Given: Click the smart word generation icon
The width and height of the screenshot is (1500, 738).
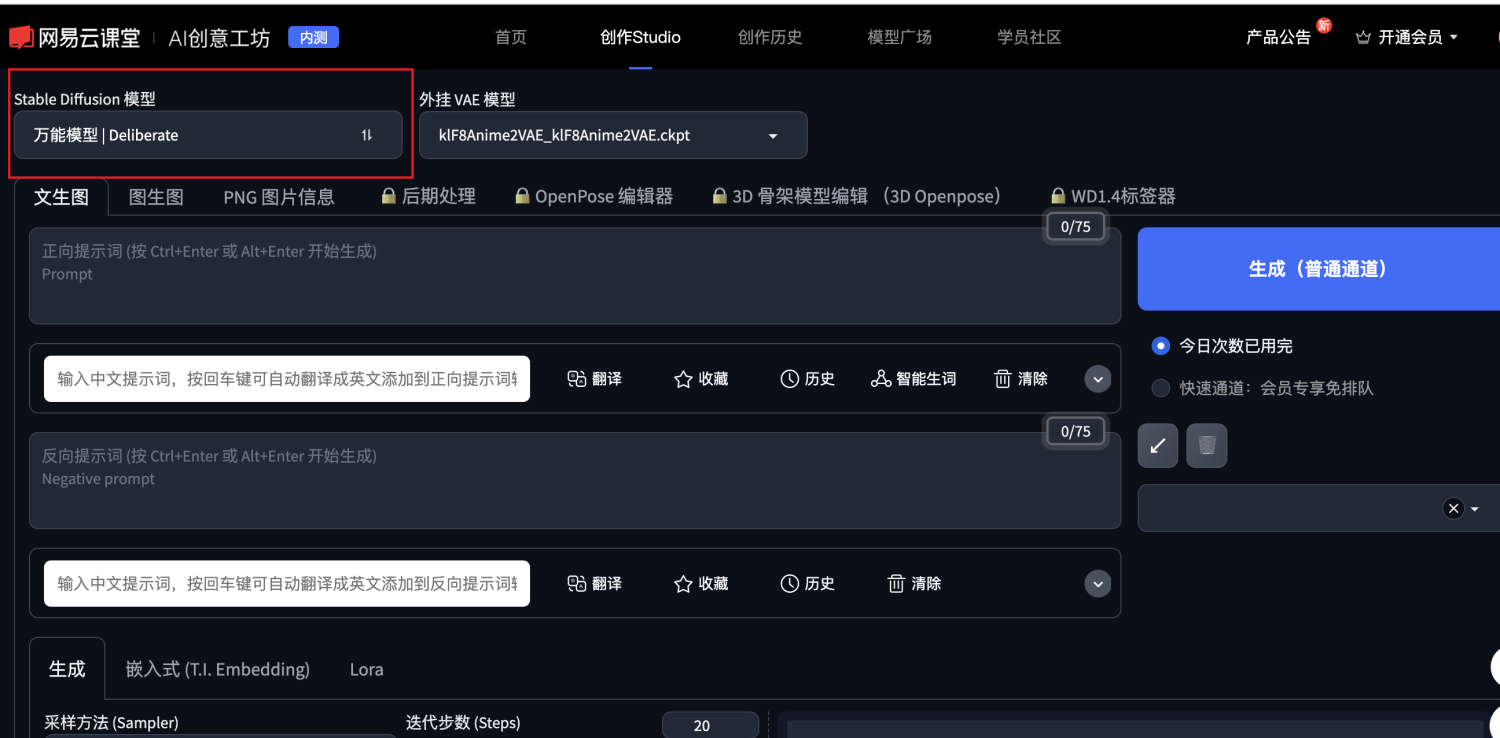Looking at the screenshot, I should [880, 379].
